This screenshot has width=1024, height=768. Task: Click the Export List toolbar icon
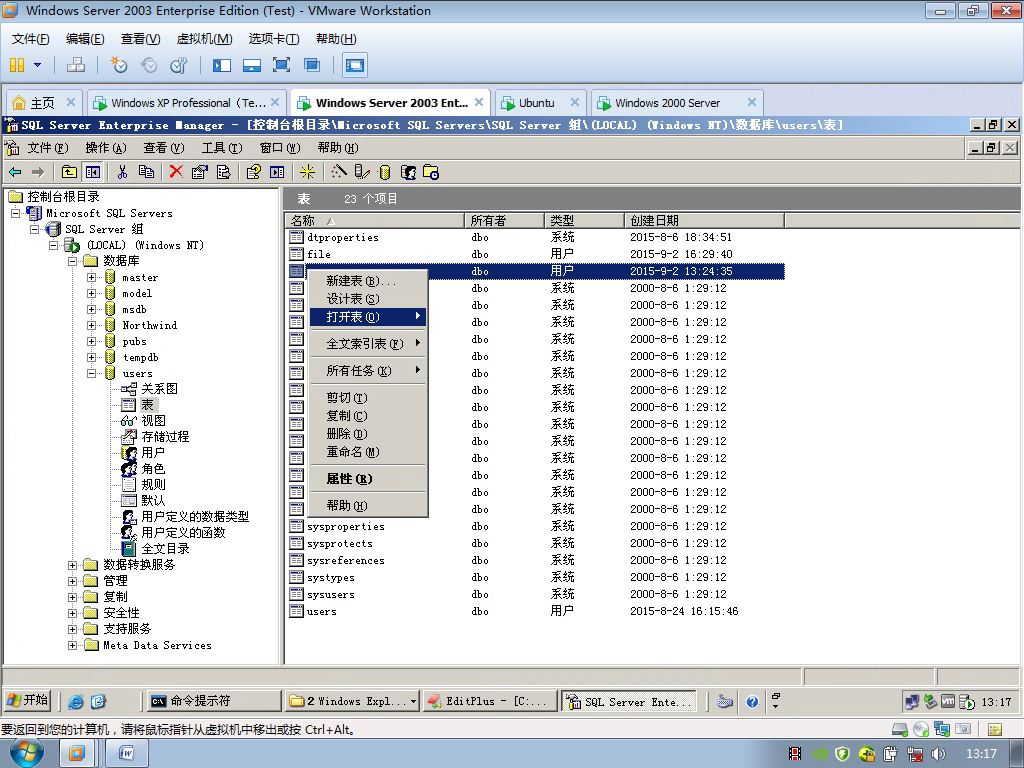click(x=223, y=172)
